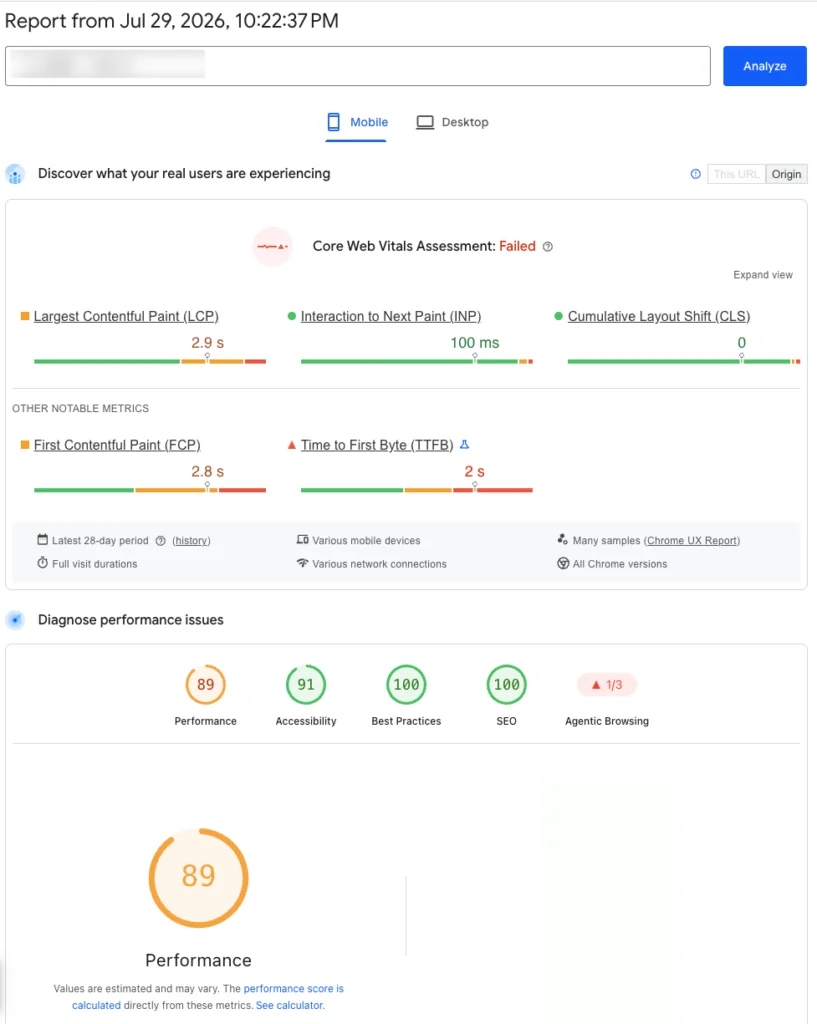Image resolution: width=817 pixels, height=1024 pixels.
Task: Select the Mobile tab
Action: [x=357, y=122]
